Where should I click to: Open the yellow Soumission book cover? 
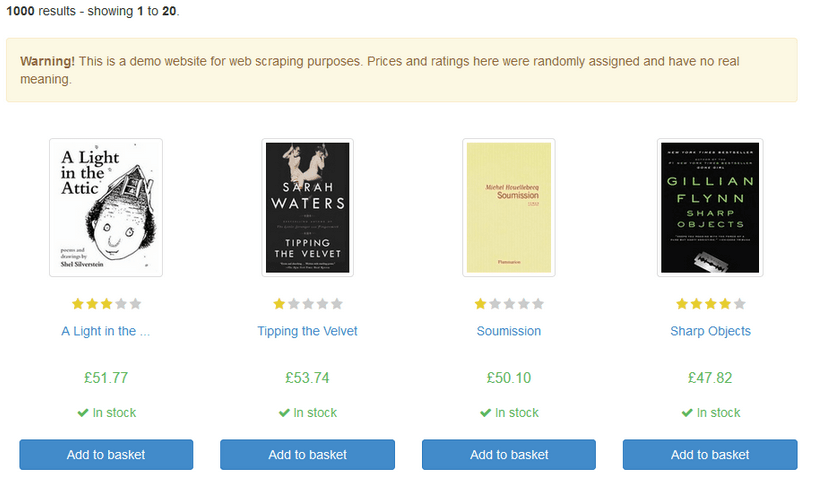point(509,208)
